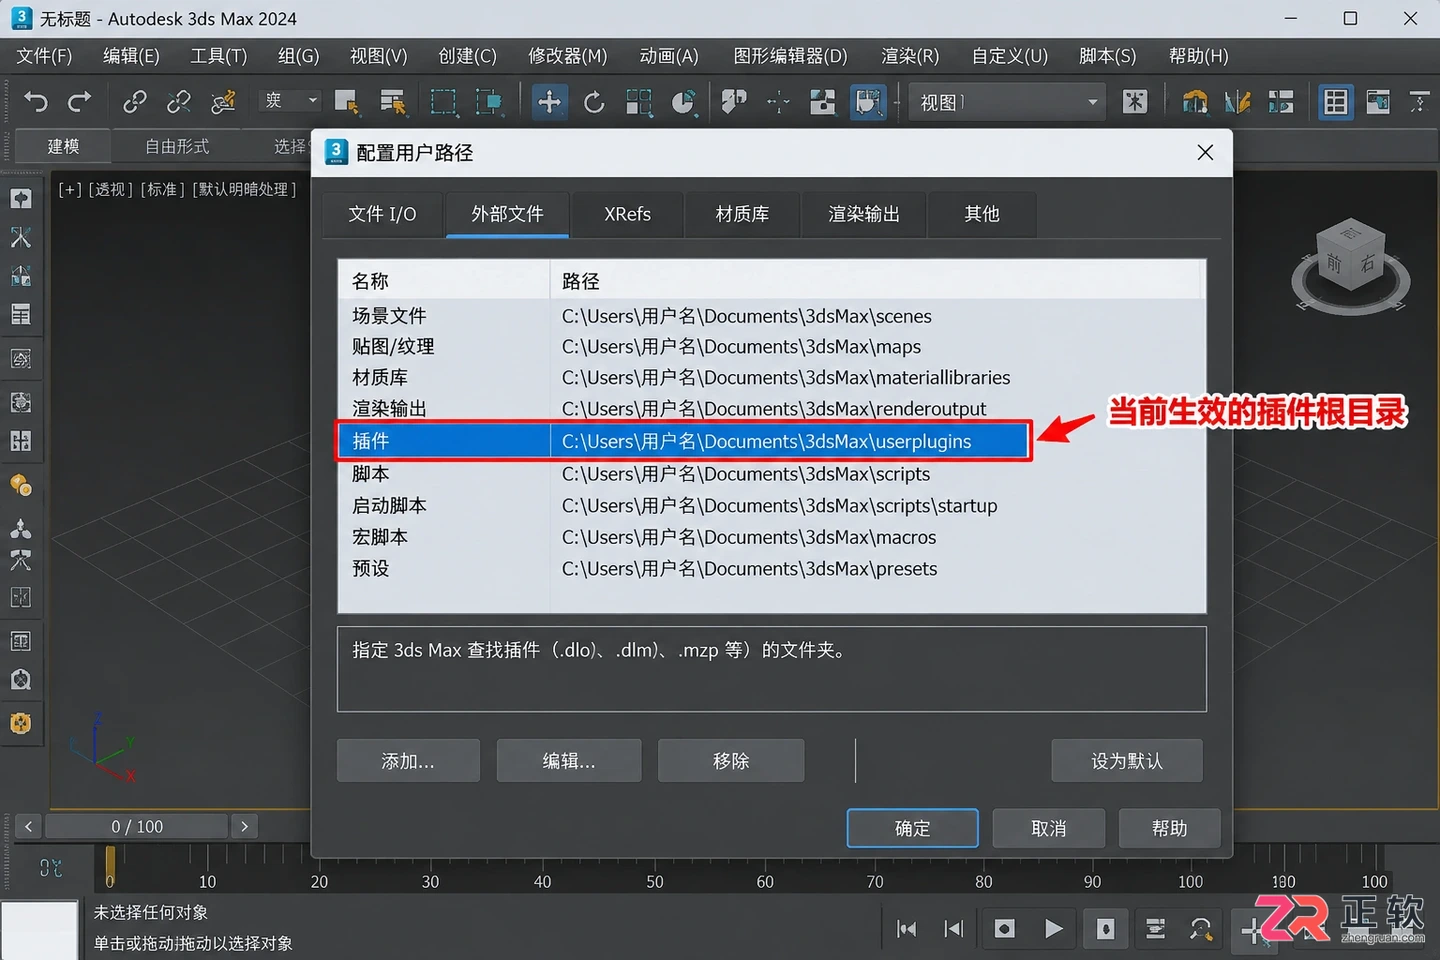
Task: Select the 启动脚本 path row
Action: (x=772, y=506)
